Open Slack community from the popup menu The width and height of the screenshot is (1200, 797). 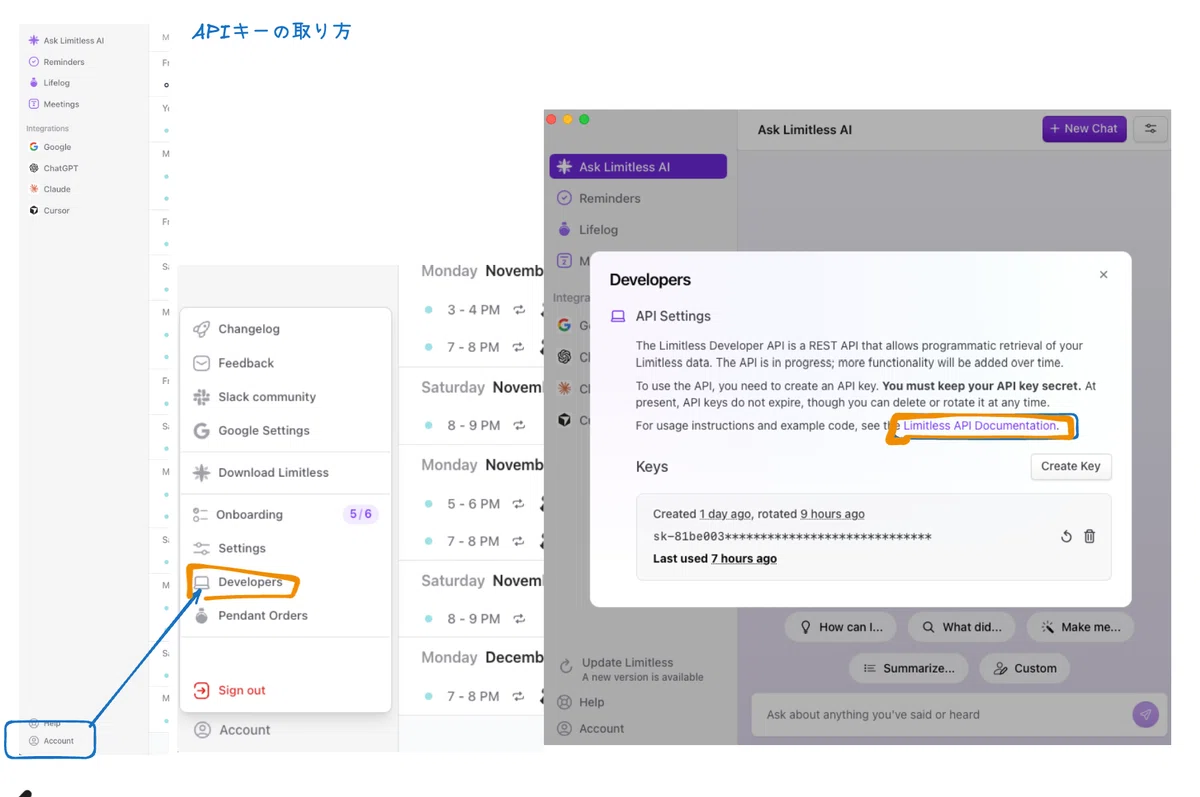(285, 397)
